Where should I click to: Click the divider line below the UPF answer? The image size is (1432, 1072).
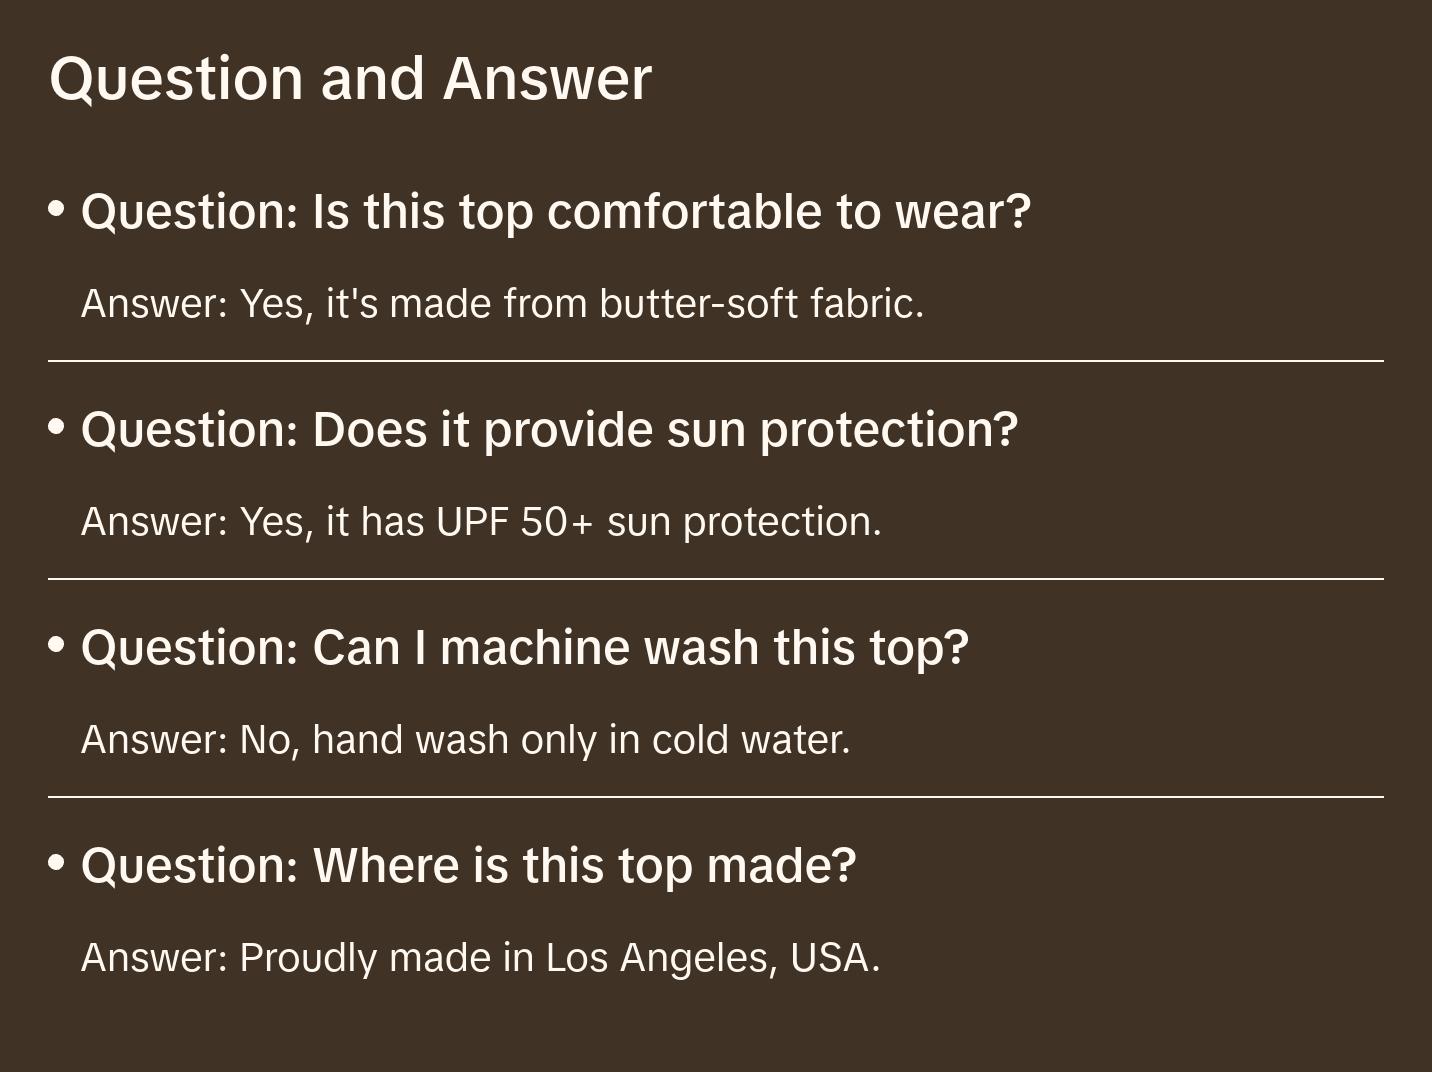716,579
